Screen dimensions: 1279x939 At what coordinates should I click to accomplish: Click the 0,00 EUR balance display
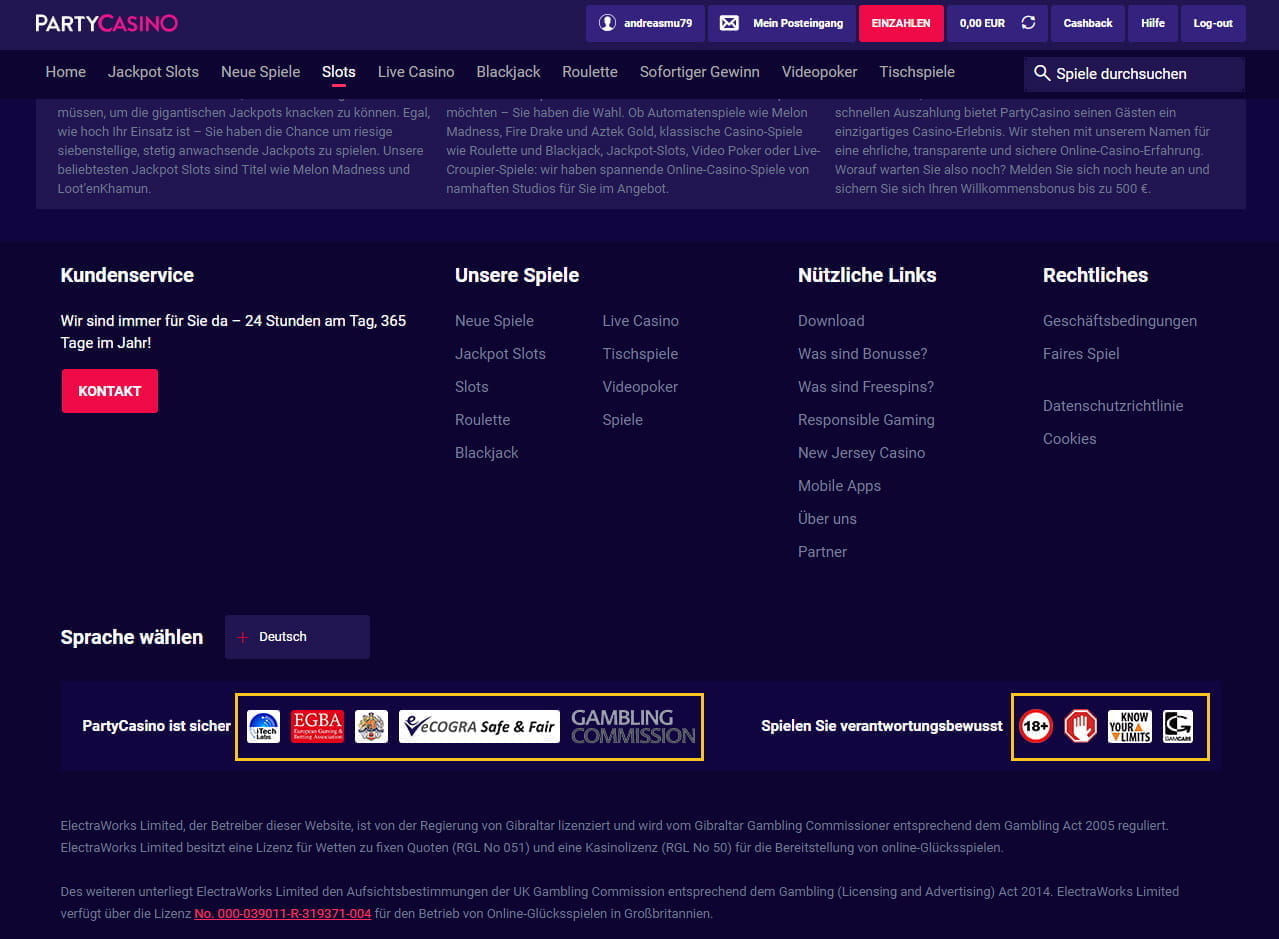(982, 23)
